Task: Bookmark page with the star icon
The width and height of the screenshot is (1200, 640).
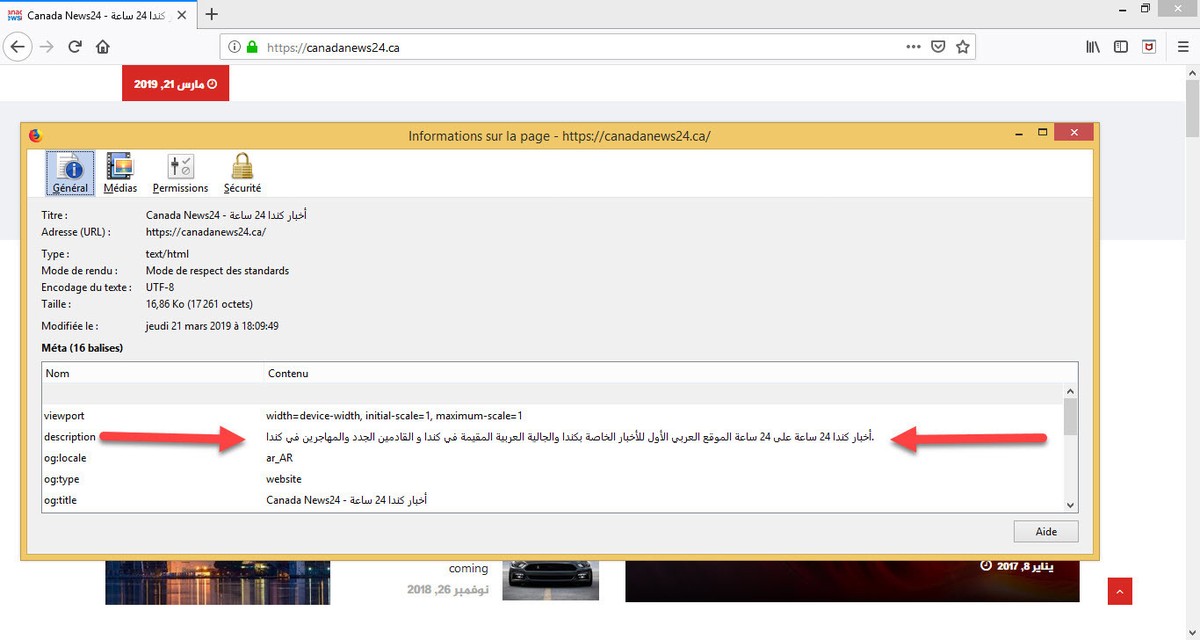Action: tap(963, 47)
